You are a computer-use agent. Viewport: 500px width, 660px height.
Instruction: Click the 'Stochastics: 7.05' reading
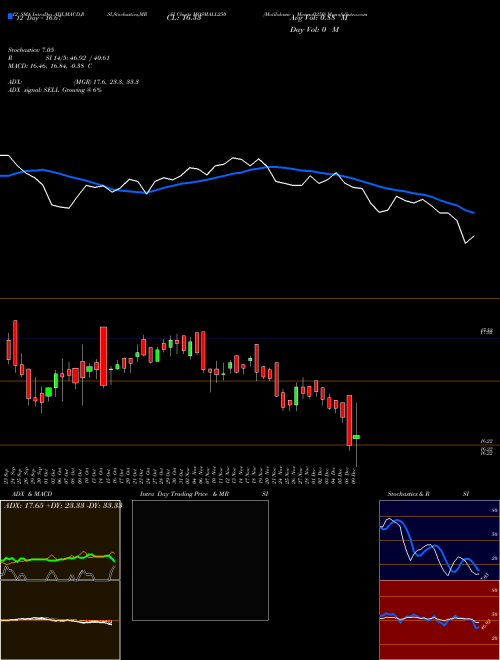tap(31, 50)
